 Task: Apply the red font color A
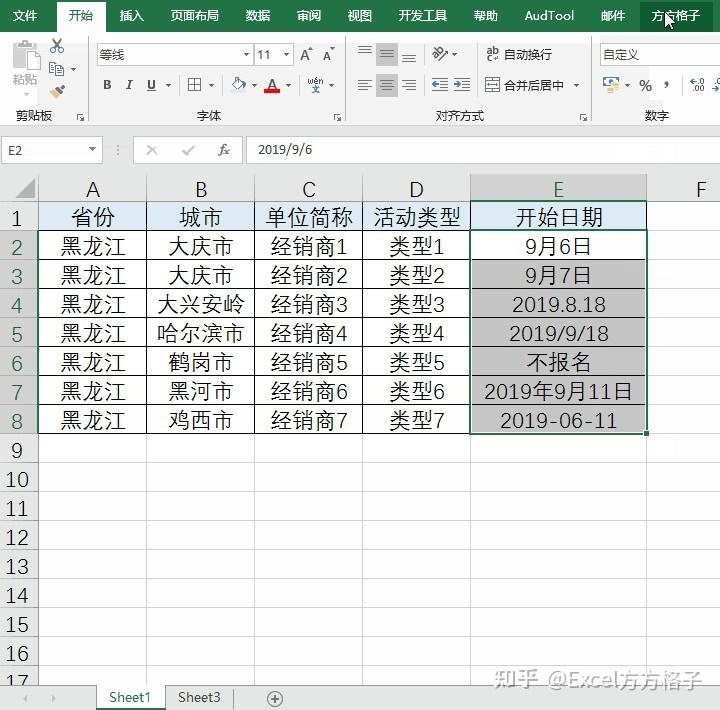click(x=272, y=85)
